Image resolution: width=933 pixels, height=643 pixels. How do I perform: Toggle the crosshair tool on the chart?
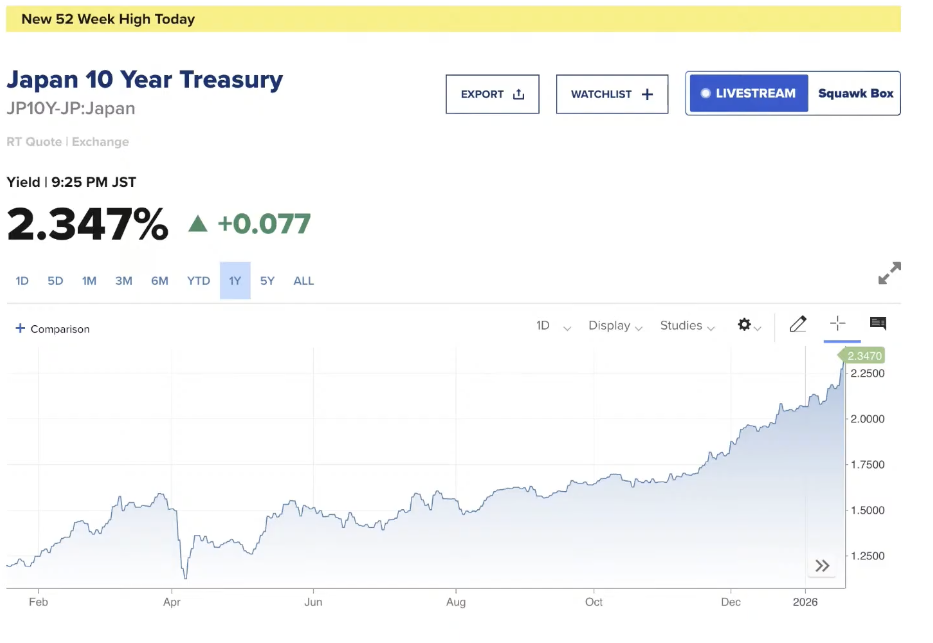pos(838,324)
